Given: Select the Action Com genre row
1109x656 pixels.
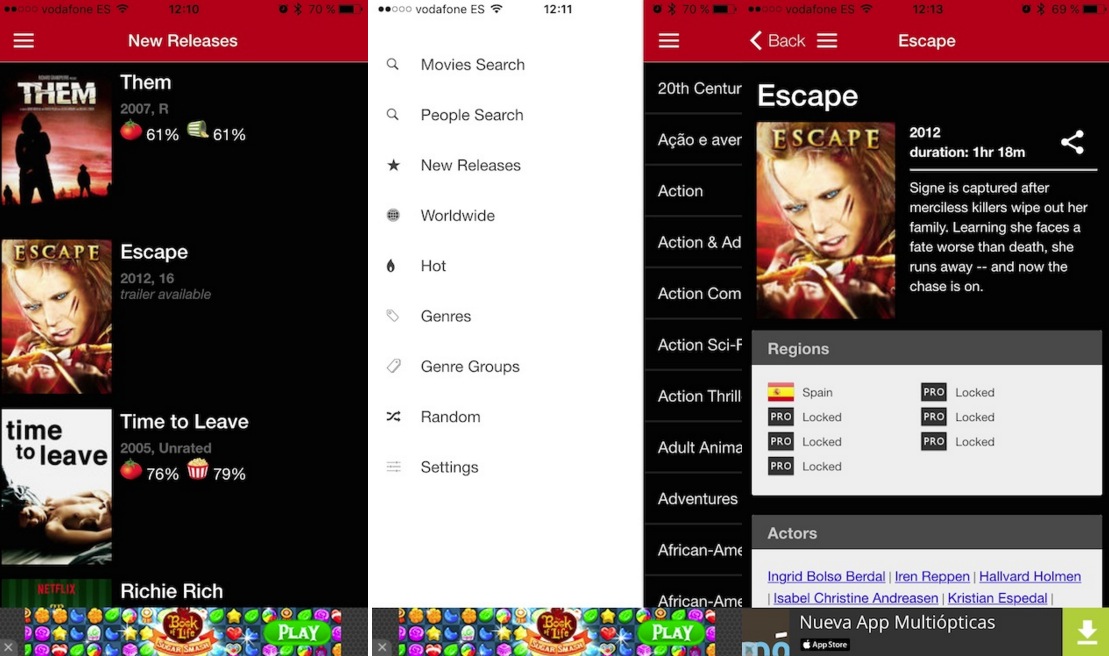Looking at the screenshot, I should (x=694, y=293).
